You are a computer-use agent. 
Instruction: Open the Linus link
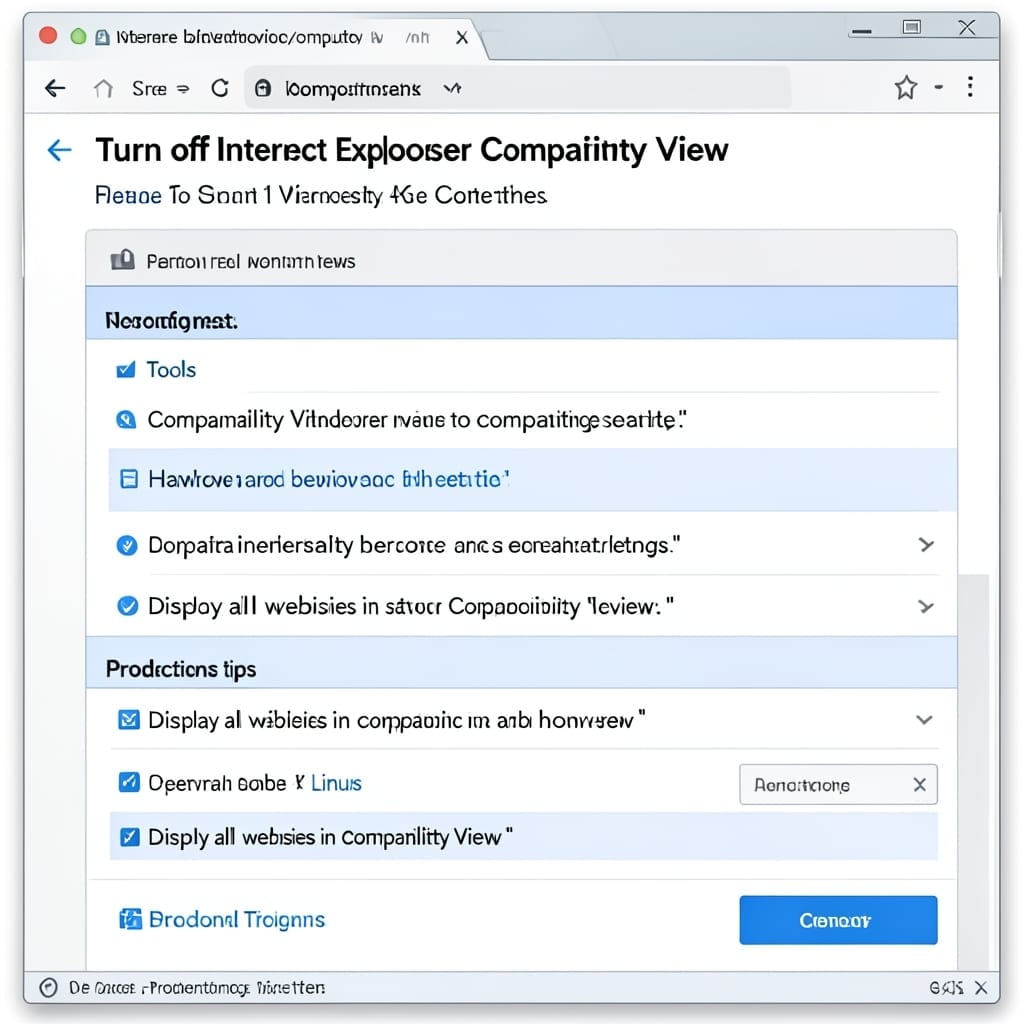coord(336,783)
